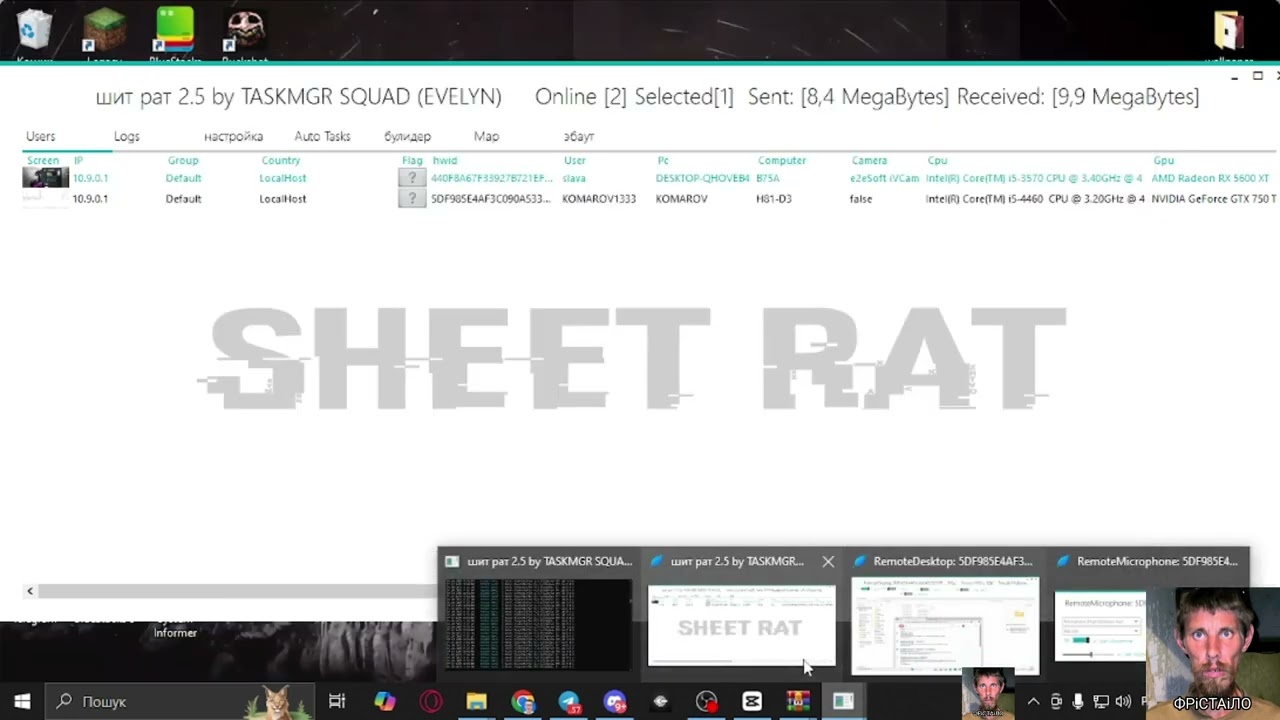The width and height of the screenshot is (1280, 720).
Task: Click the H81-D3 computer cell
Action: coord(774,199)
